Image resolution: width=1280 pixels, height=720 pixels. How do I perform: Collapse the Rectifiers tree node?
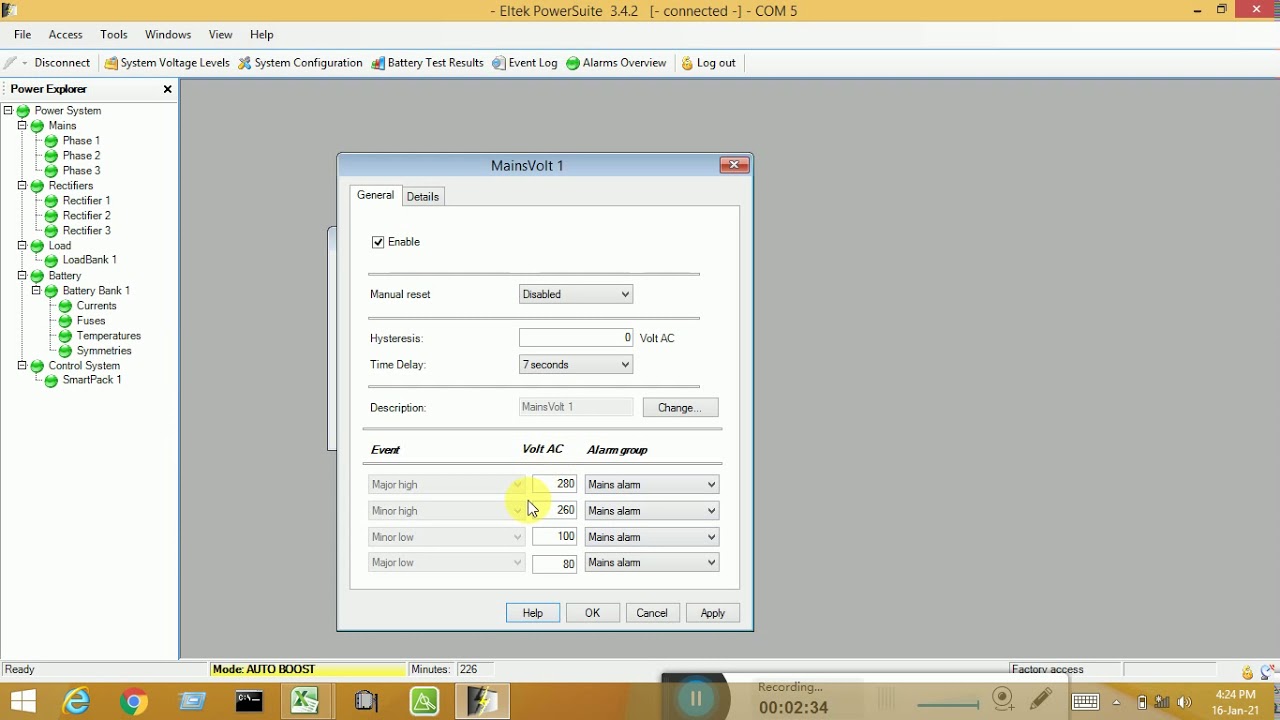click(x=22, y=185)
